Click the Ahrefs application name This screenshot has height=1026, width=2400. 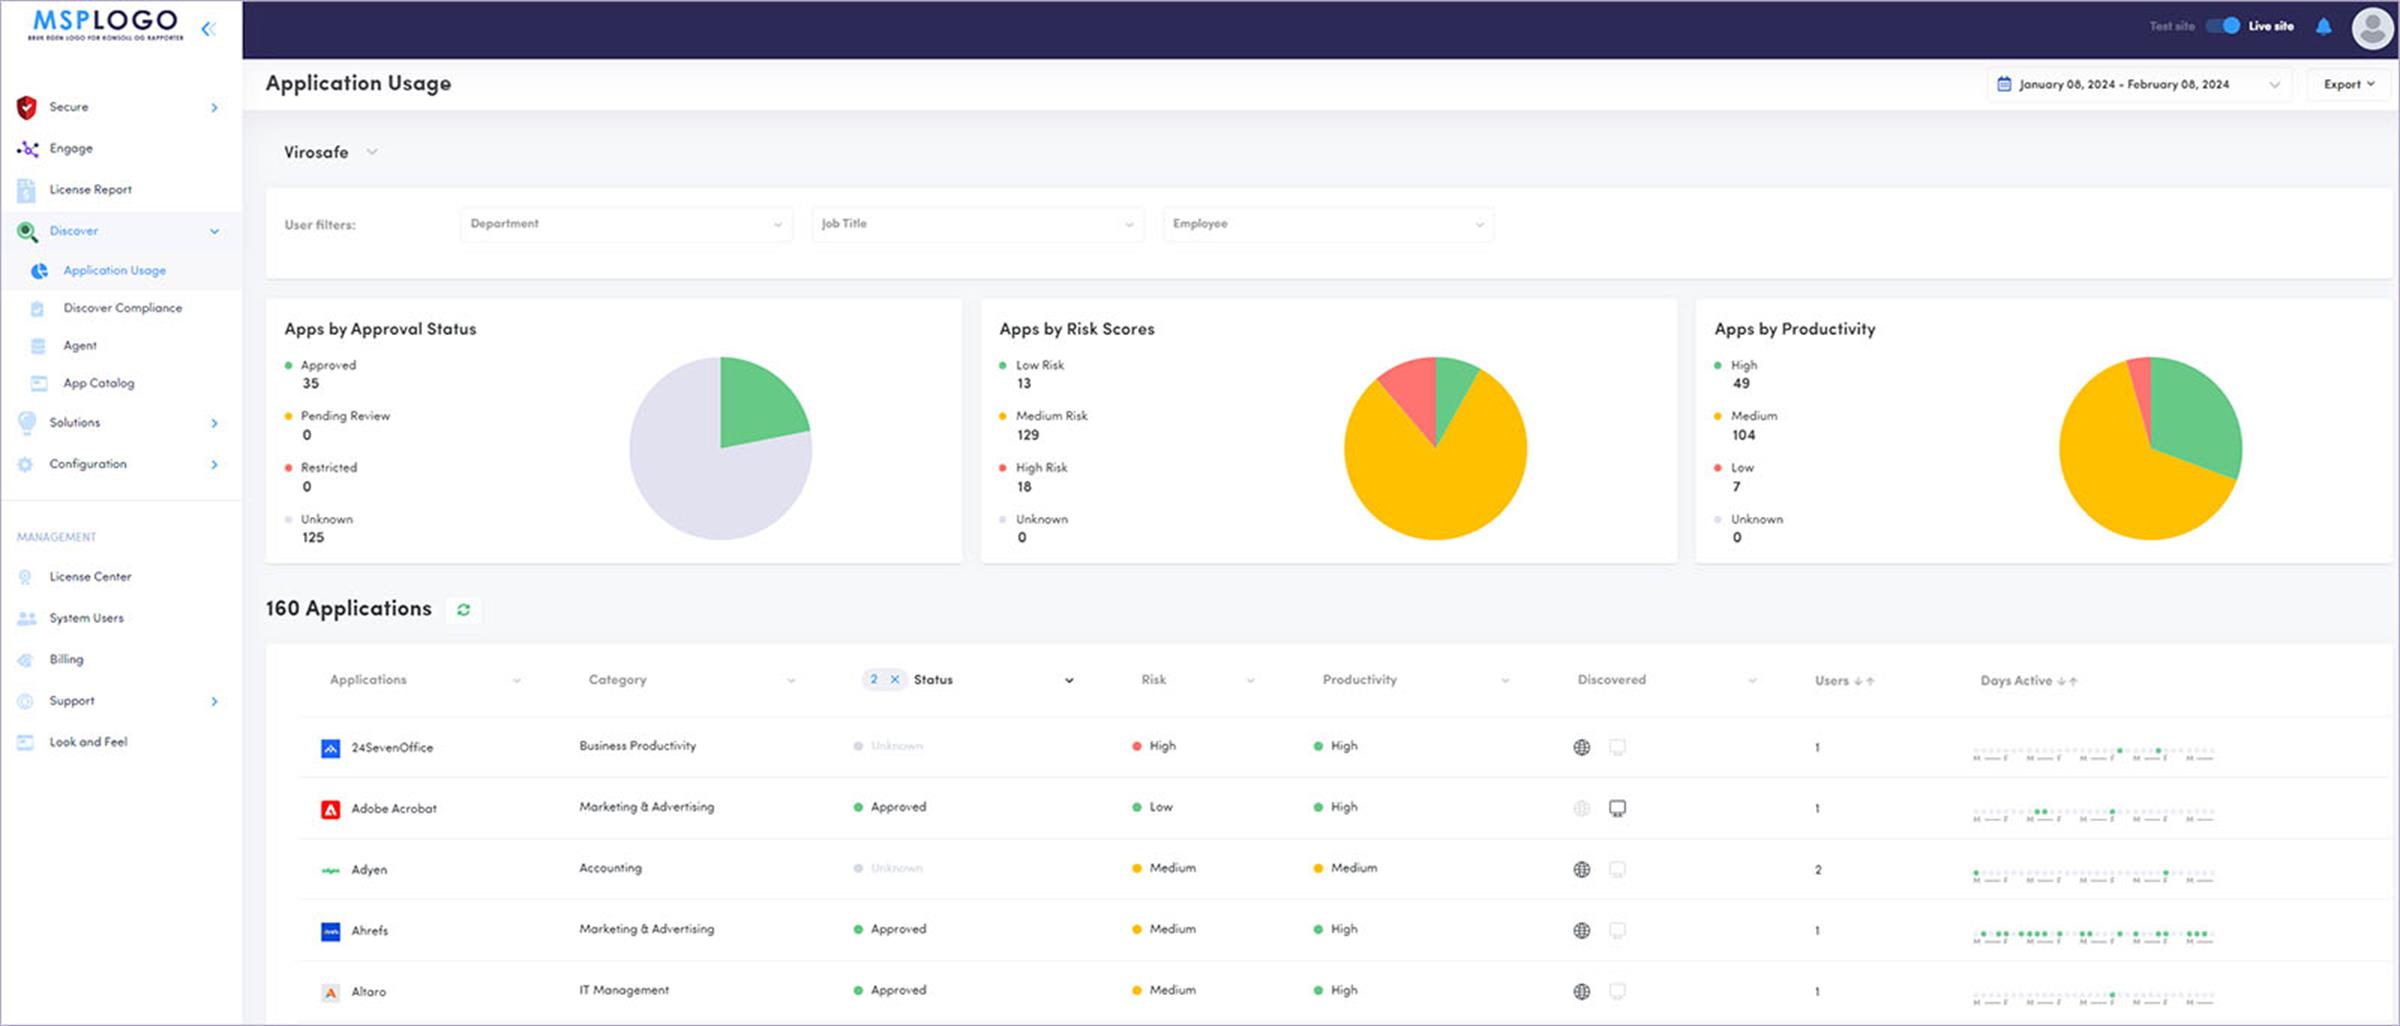[369, 932]
